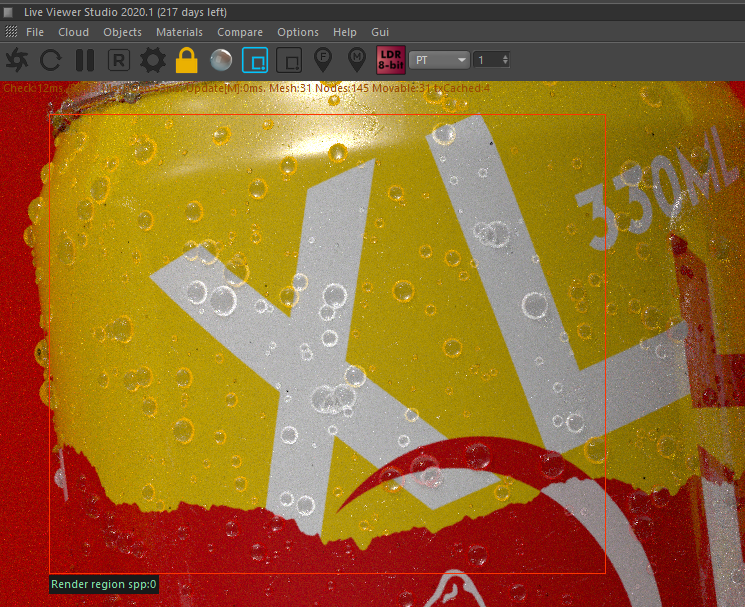Viewport: 745px width, 607px height.
Task: Increase the value in the number spinner
Action: point(505,57)
